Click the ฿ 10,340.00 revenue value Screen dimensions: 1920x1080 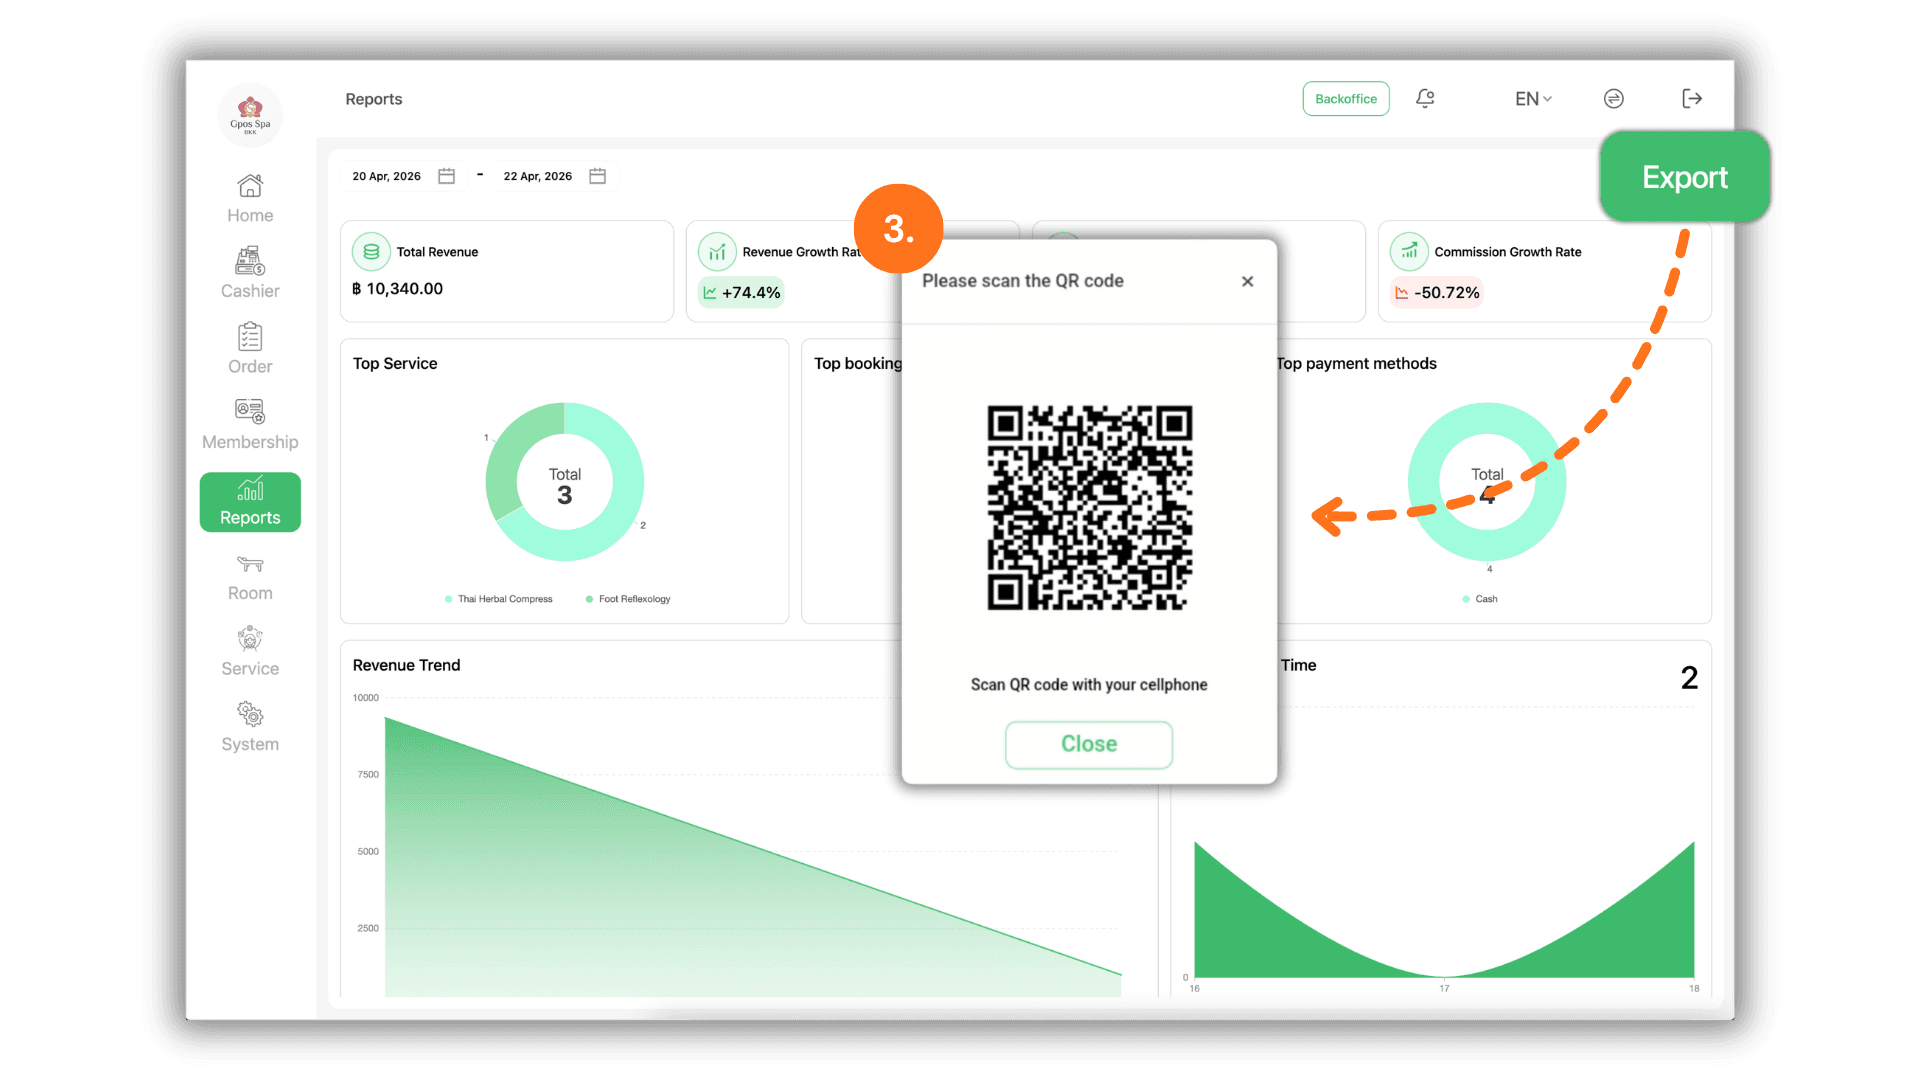click(397, 289)
